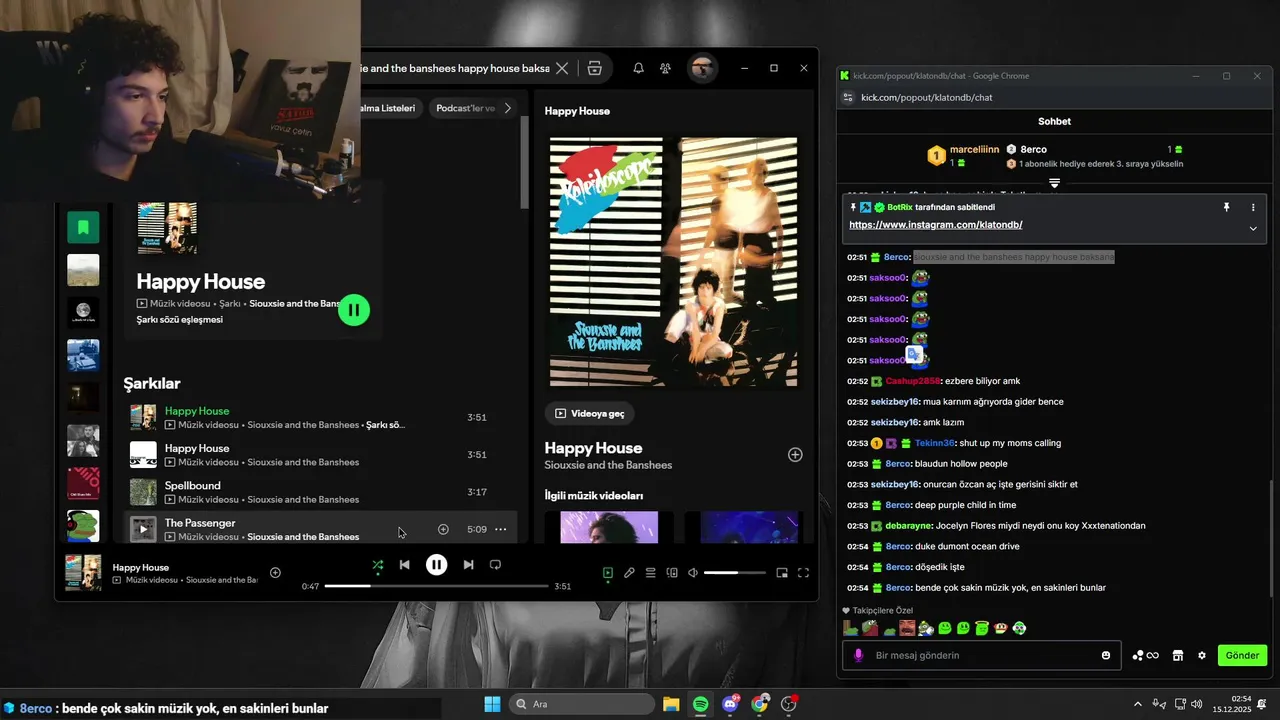Insert the laughing man emote

[907, 628]
